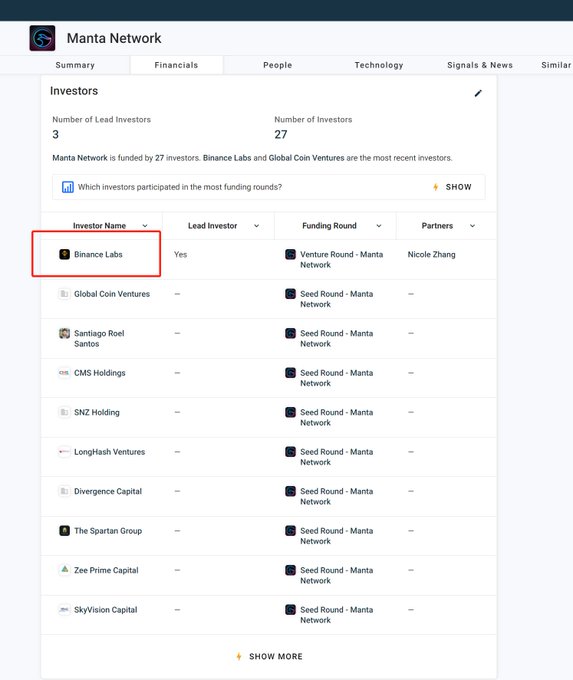Click Seed Round link in SkyVision Capital row
573x680 pixels.
337,615
